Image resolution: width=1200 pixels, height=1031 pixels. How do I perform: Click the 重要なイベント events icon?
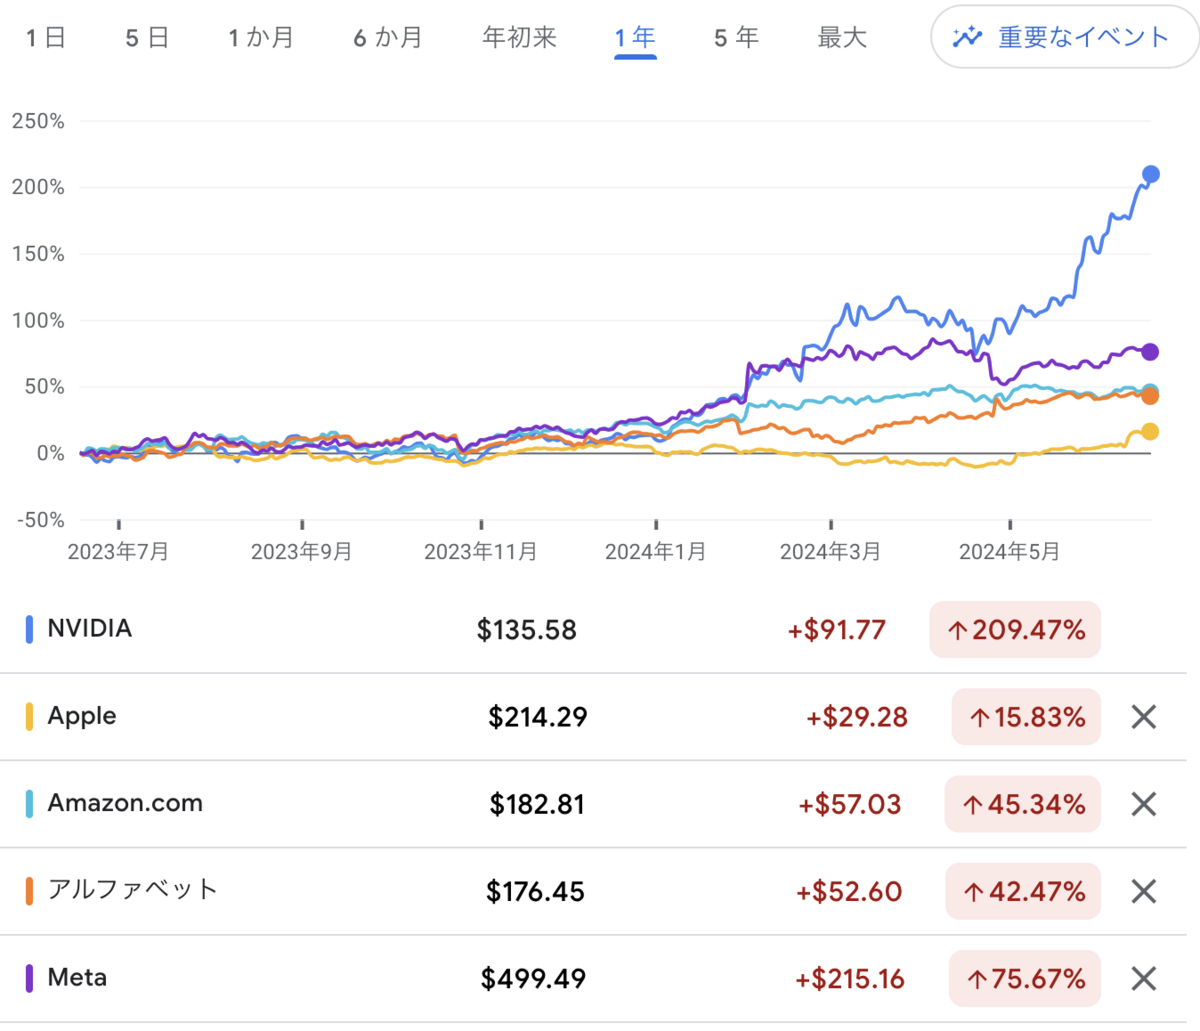coord(968,36)
